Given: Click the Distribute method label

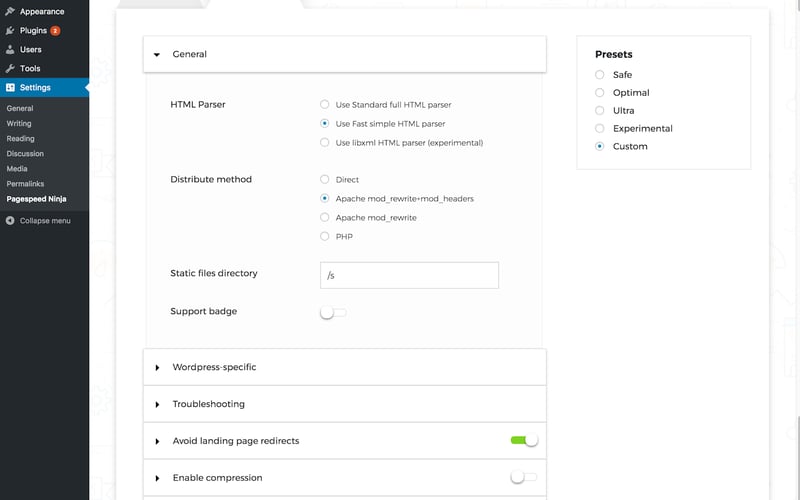Looking at the screenshot, I should point(211,179).
